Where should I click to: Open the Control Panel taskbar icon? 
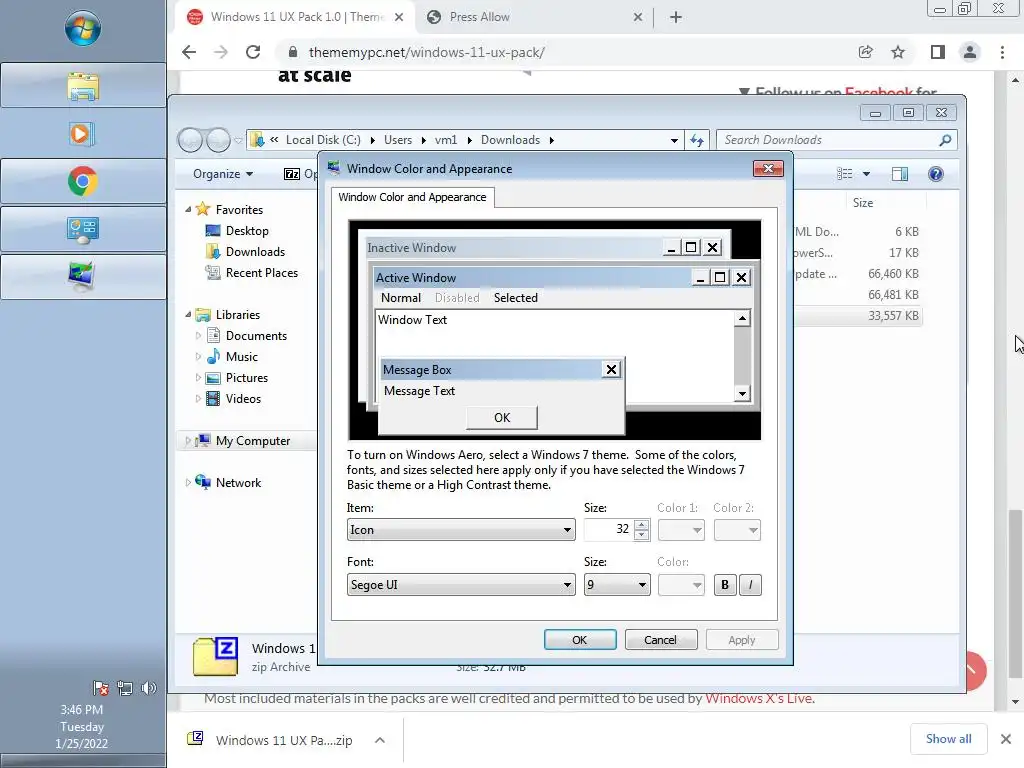click(83, 229)
